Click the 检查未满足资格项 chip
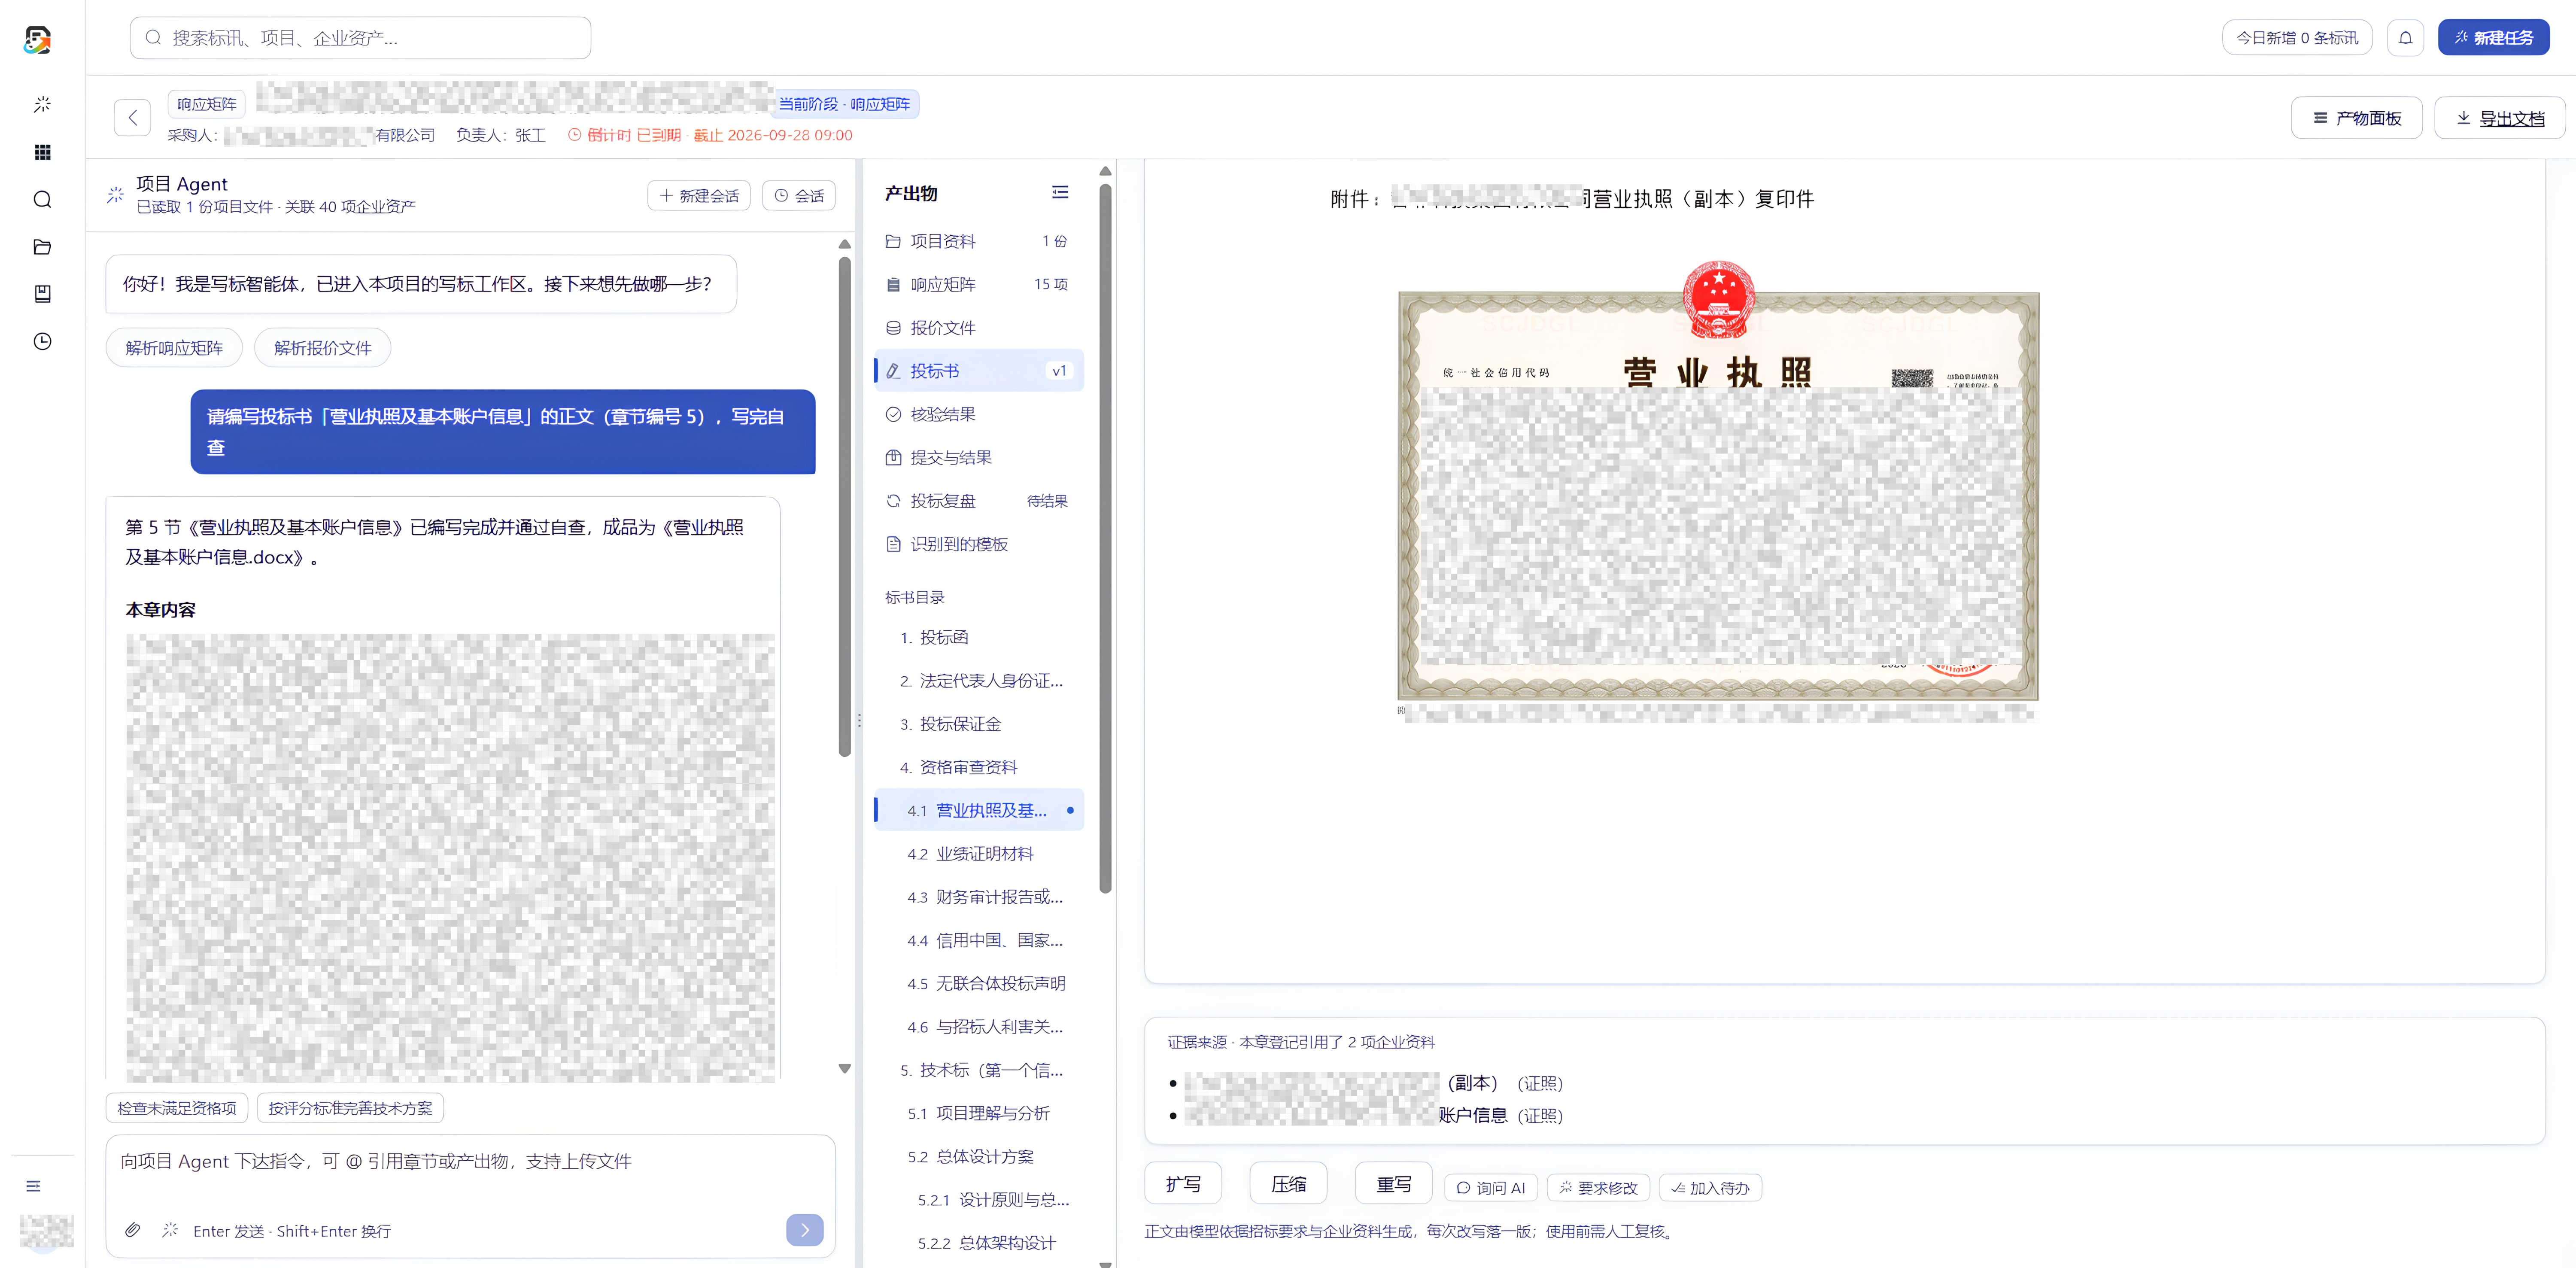 [x=177, y=1108]
